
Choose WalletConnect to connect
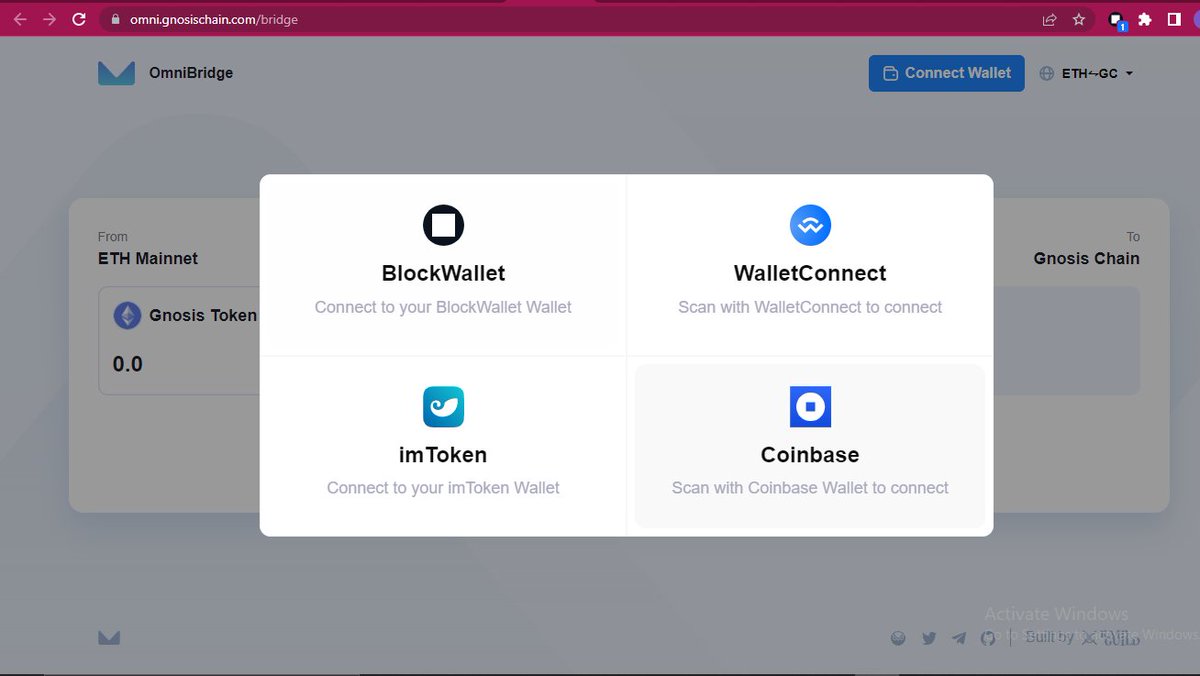click(x=810, y=266)
